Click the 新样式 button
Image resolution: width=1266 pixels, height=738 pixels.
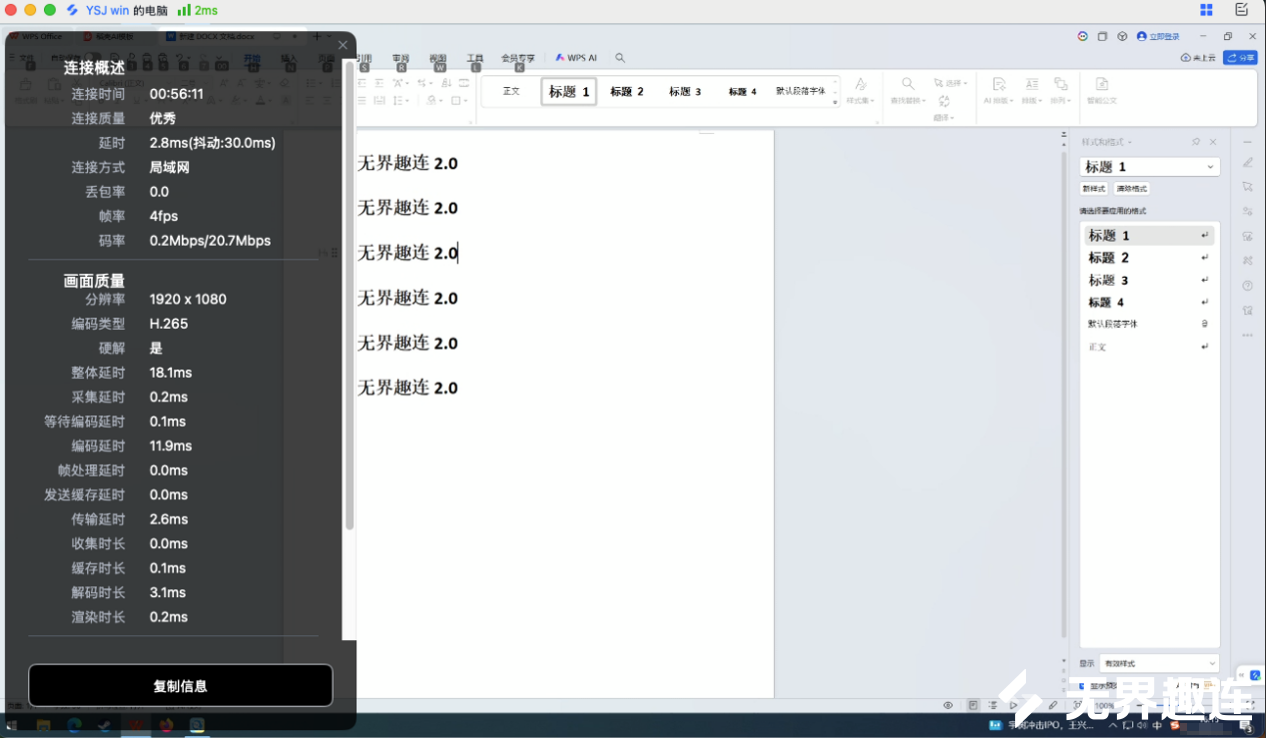tap(1094, 188)
